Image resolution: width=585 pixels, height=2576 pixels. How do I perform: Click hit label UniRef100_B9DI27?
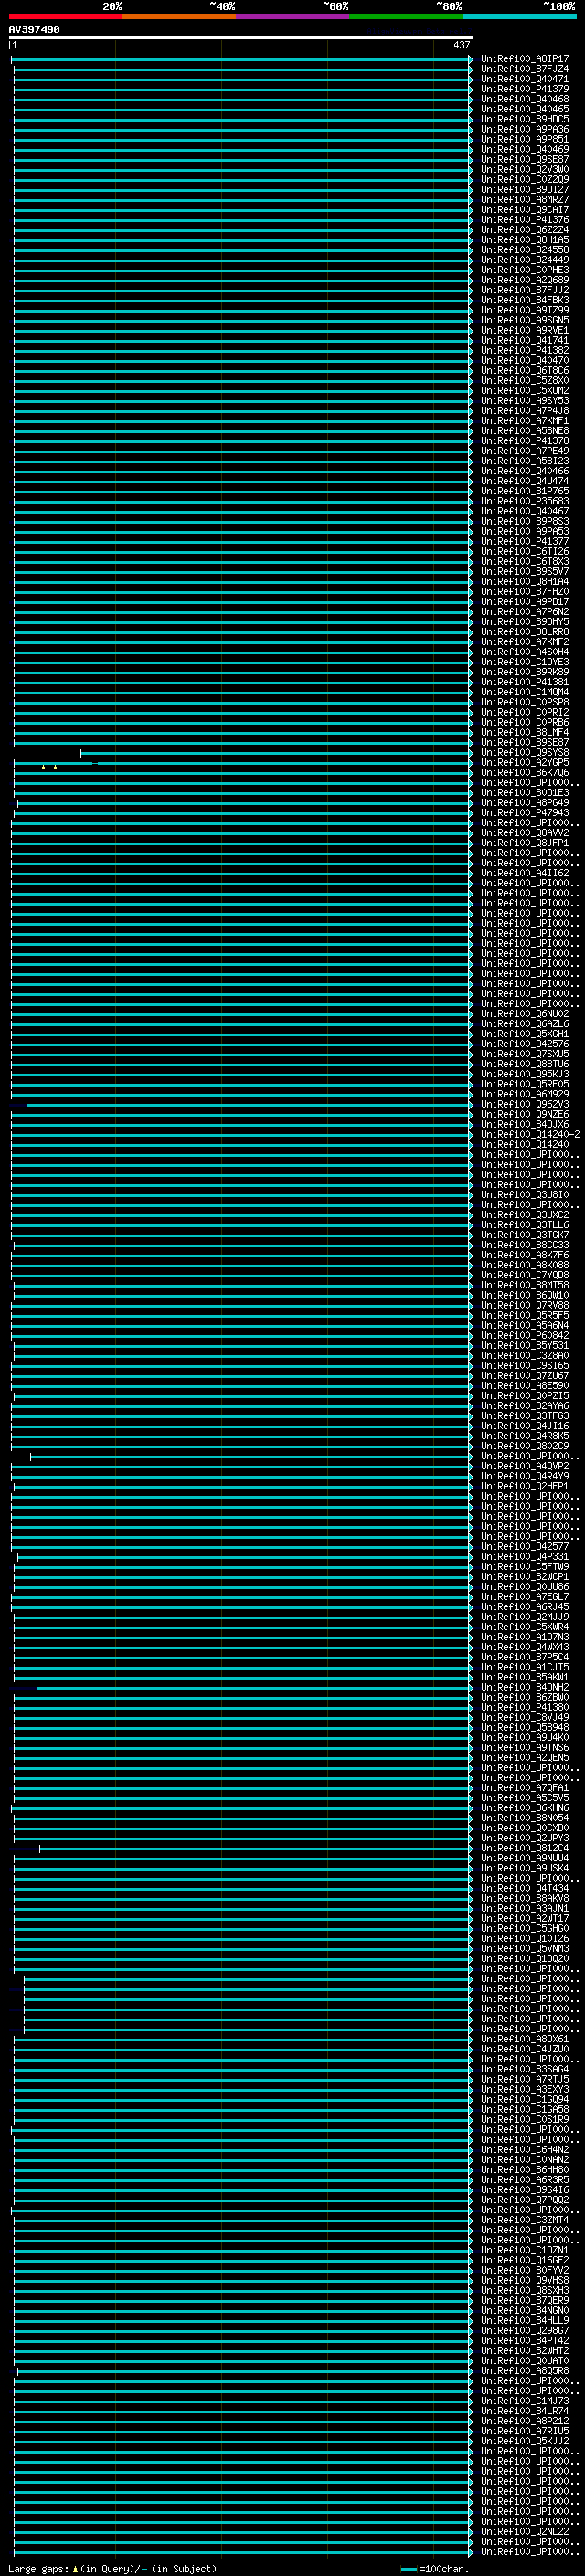524,190
